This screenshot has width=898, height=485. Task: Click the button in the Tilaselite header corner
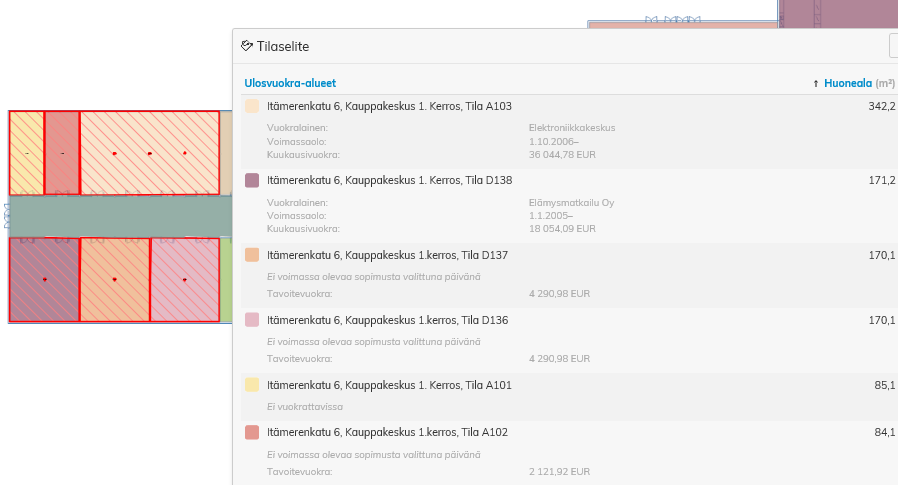(x=893, y=46)
